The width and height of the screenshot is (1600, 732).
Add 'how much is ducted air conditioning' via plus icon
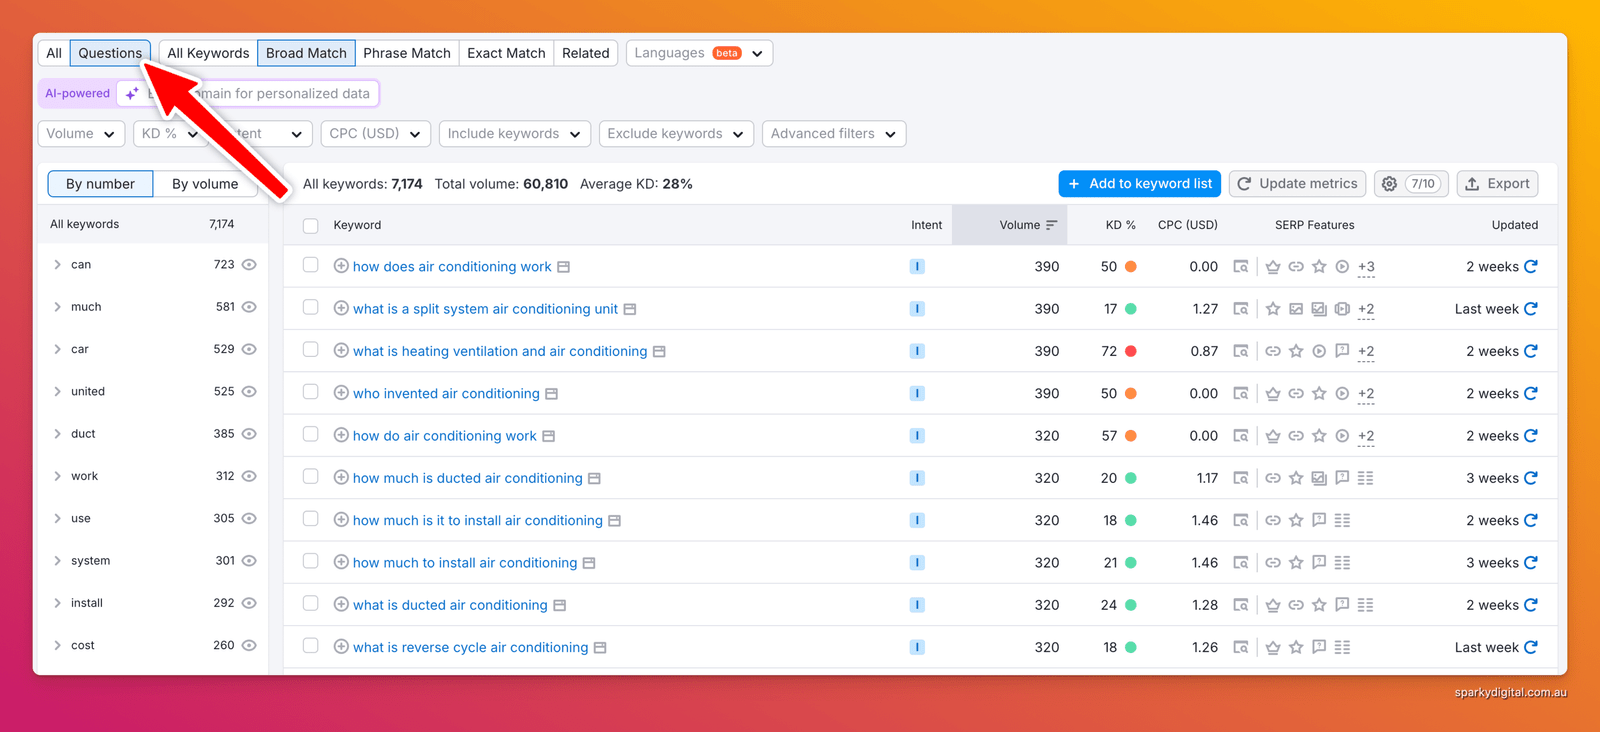(x=341, y=478)
